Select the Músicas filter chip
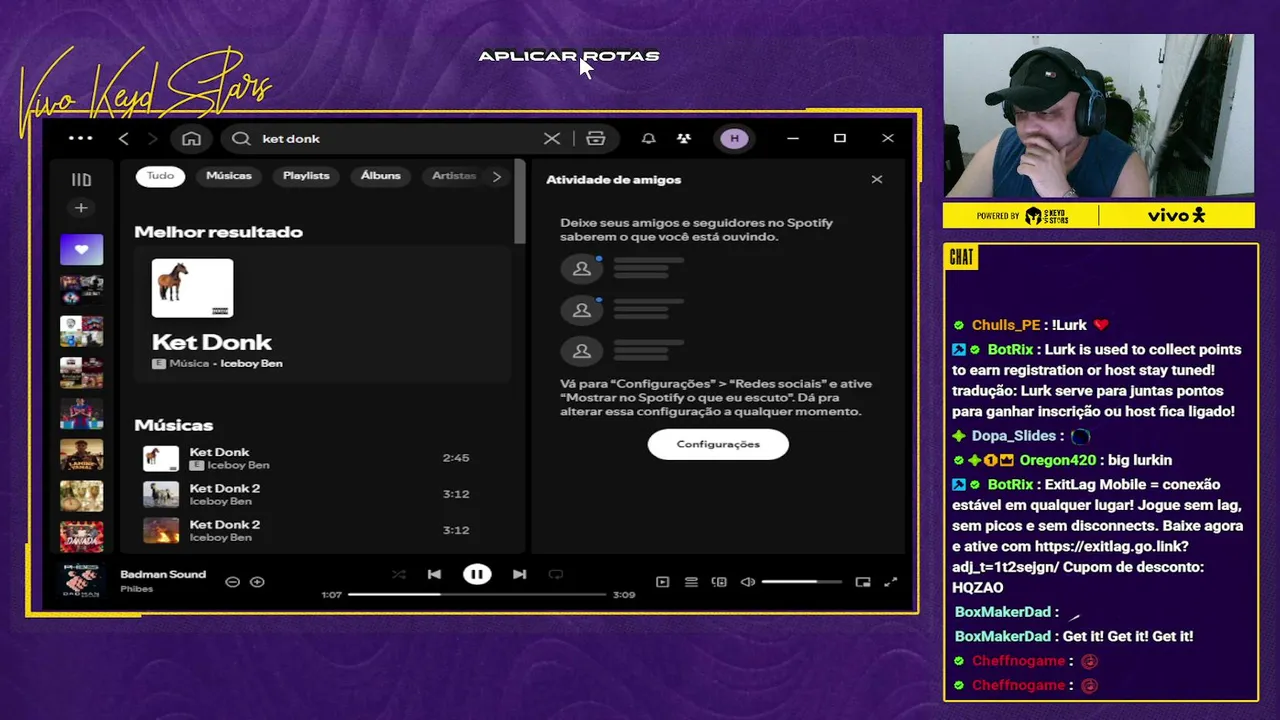 tap(229, 176)
